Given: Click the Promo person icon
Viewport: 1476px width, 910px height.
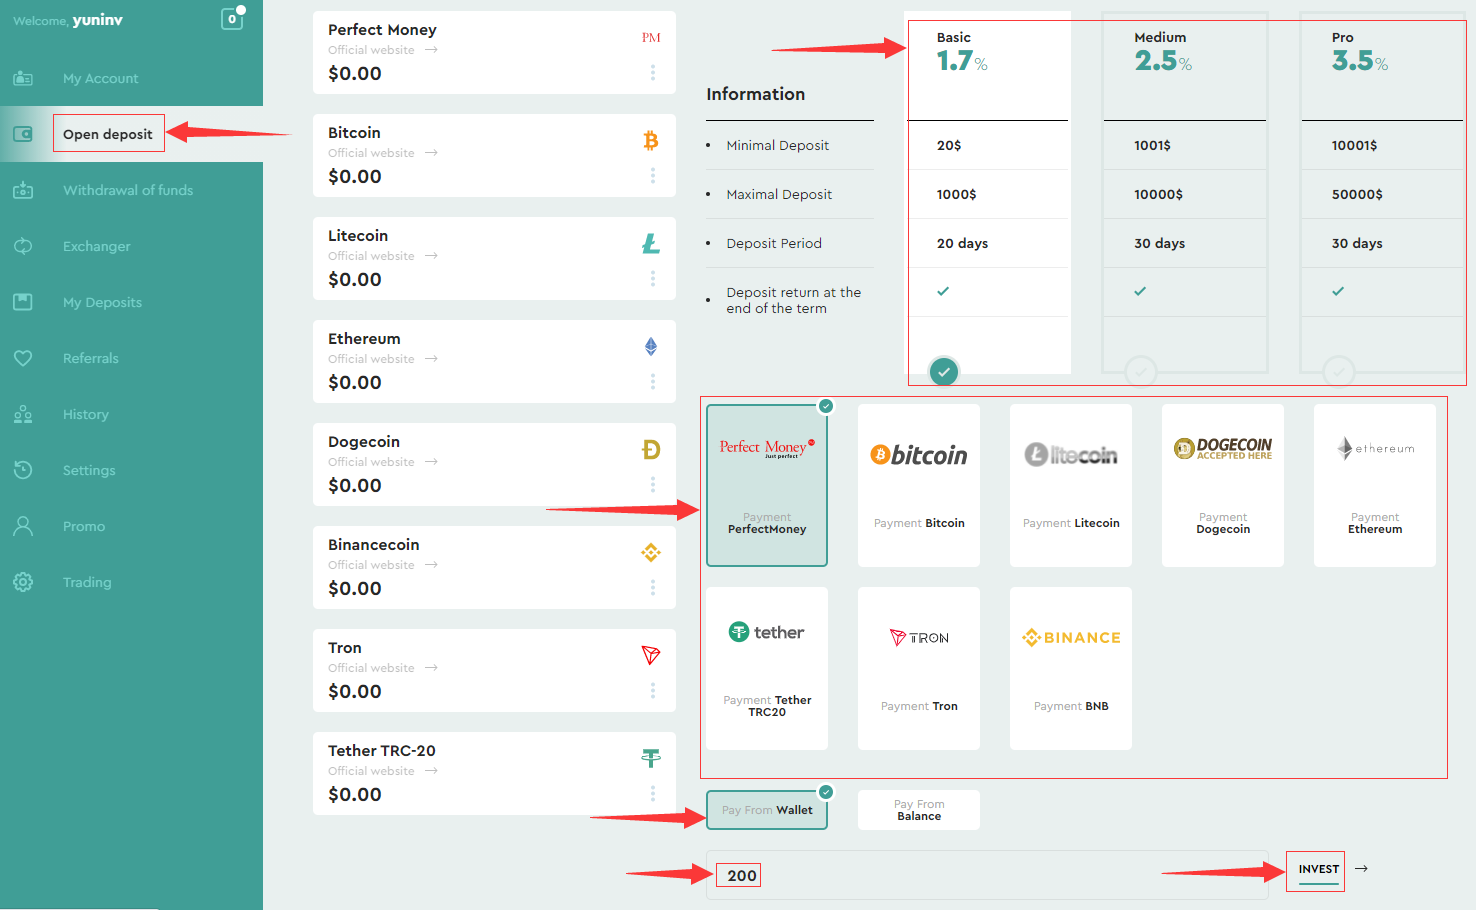Looking at the screenshot, I should coord(23,526).
